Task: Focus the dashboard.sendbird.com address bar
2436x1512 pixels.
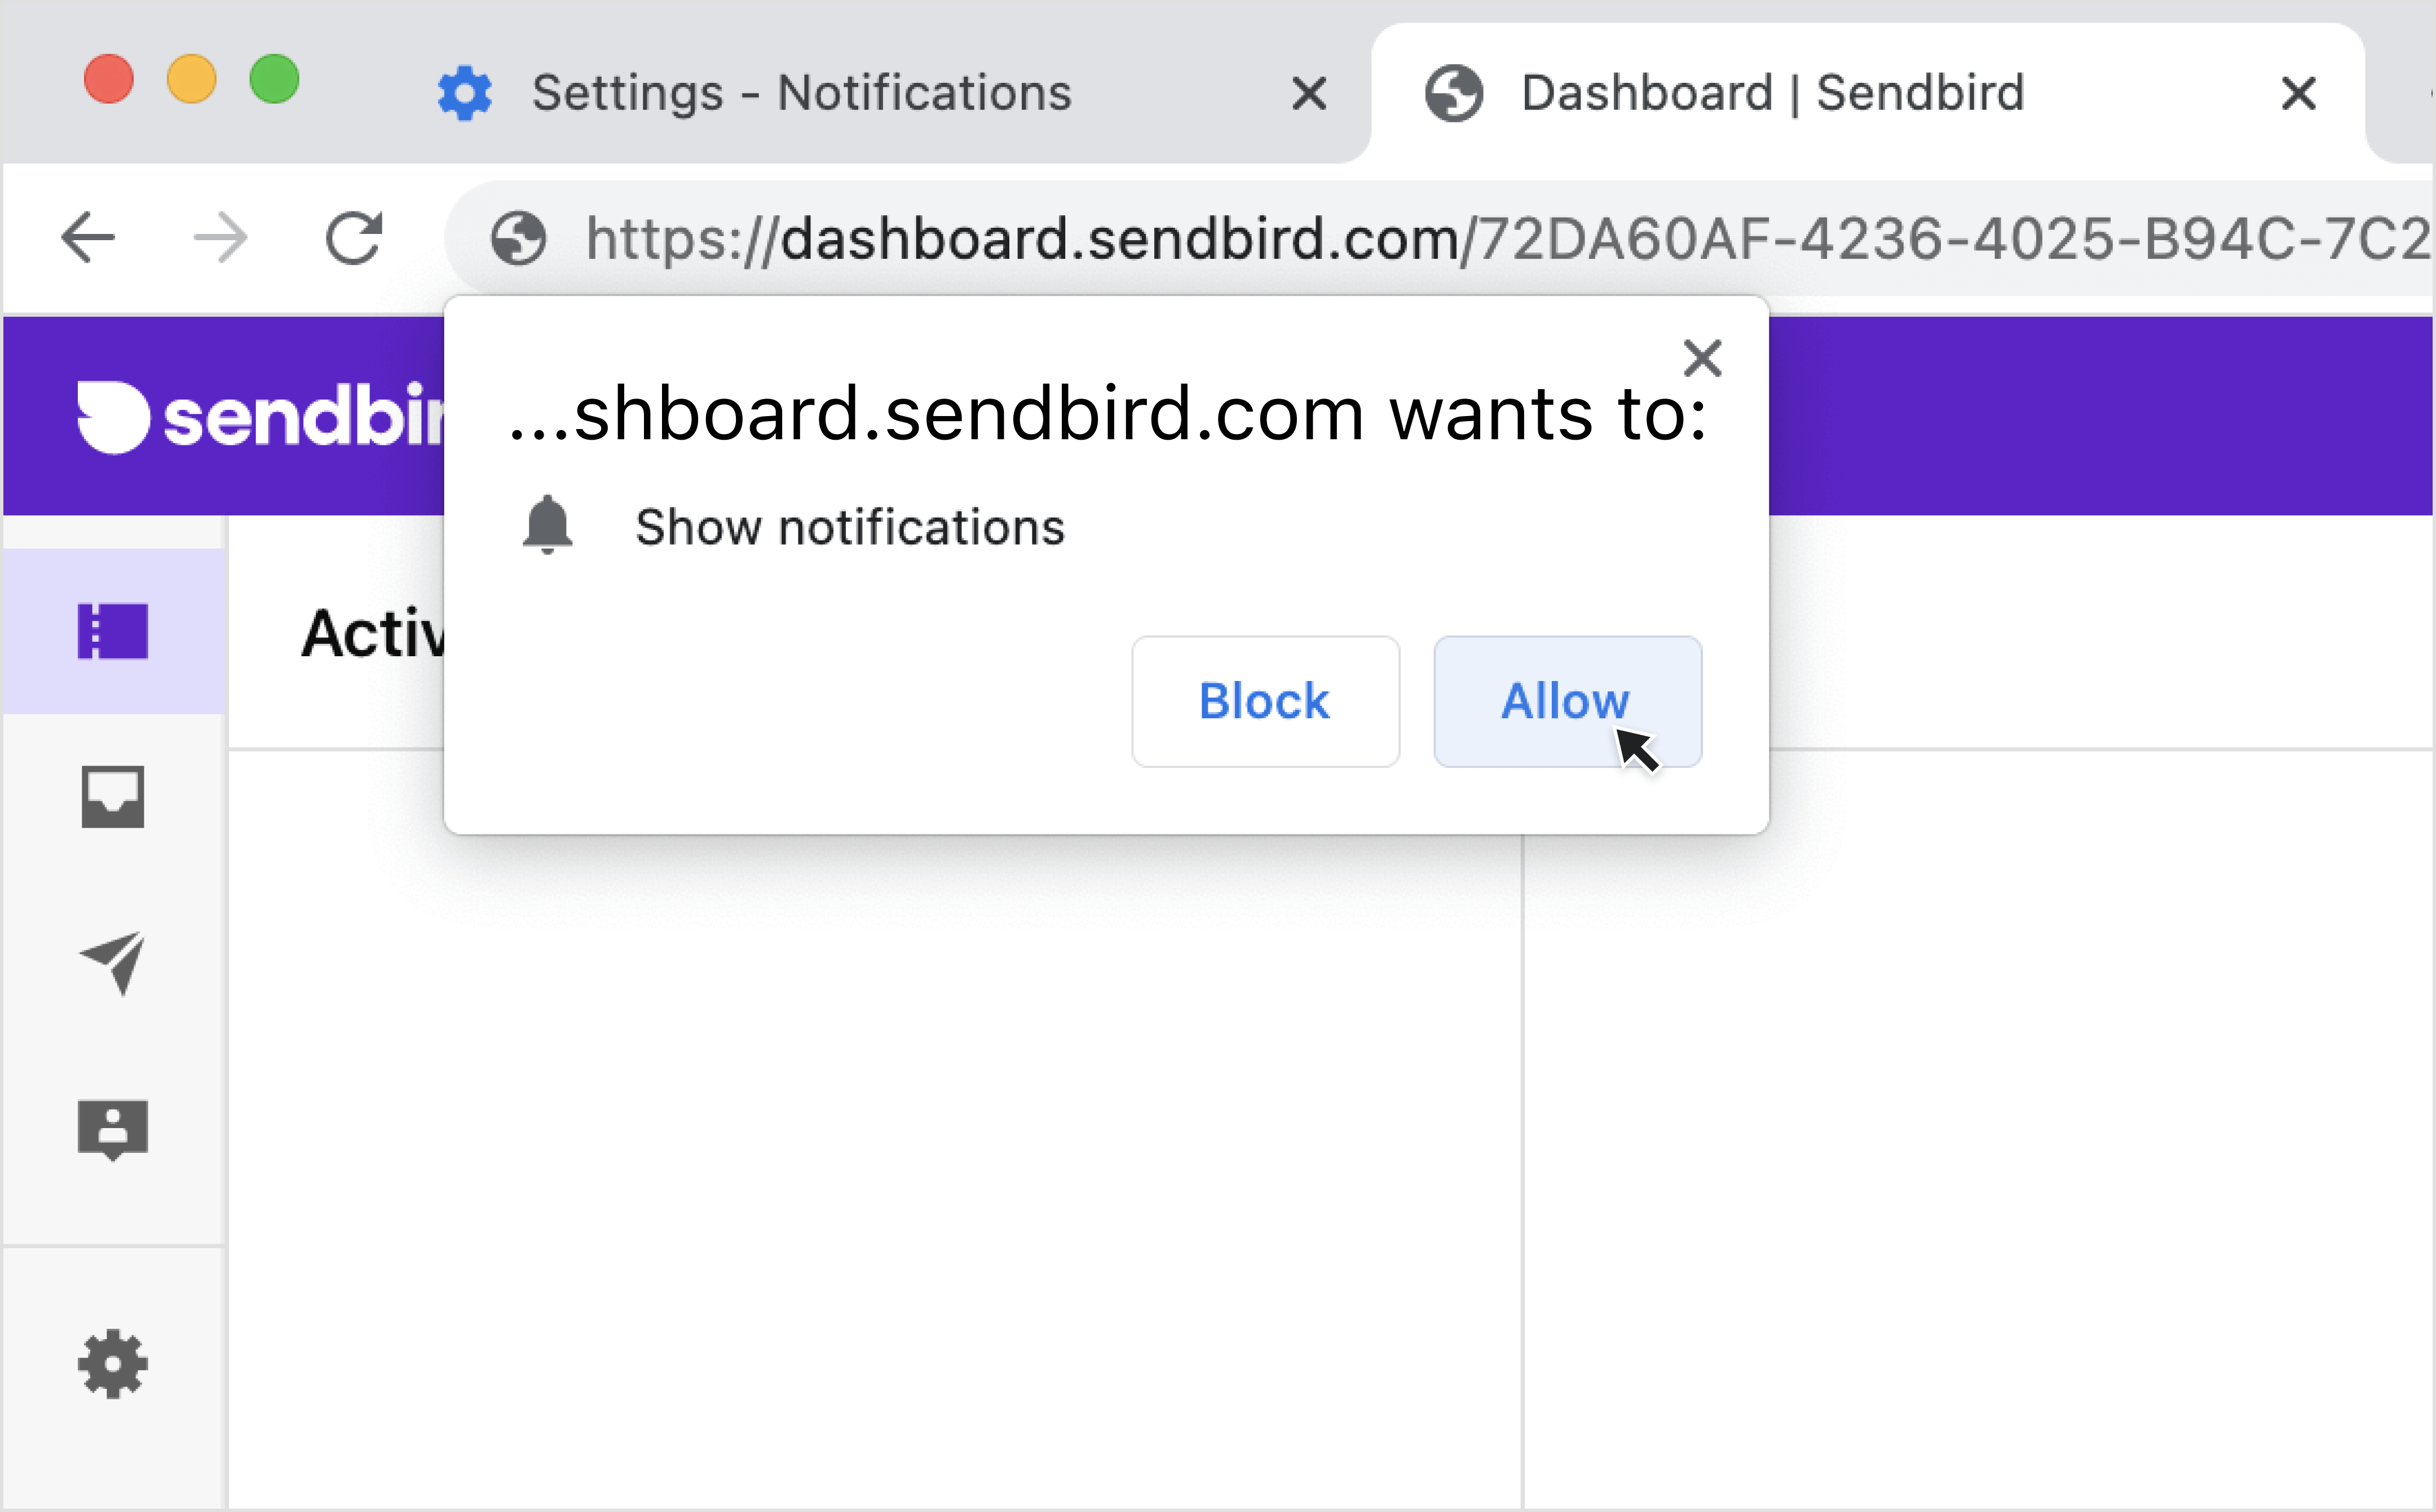Action: click(x=1500, y=238)
